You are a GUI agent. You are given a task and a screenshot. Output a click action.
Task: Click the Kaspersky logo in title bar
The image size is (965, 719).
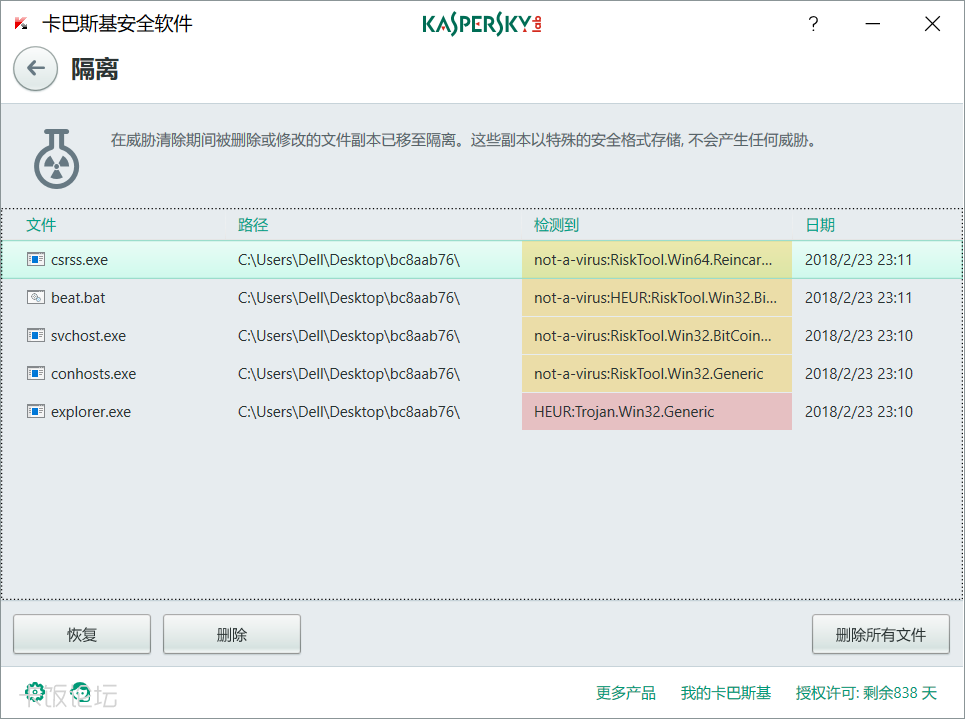point(482,25)
